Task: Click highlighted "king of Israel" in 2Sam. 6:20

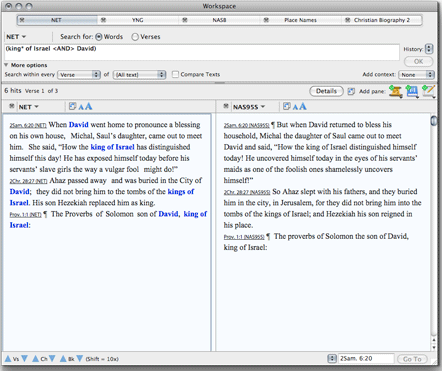Action: 112,147
